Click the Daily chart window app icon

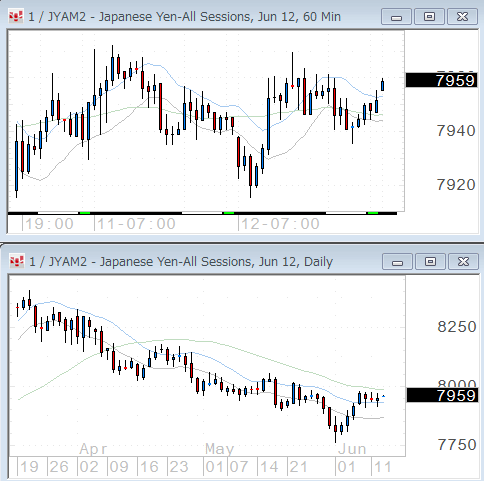click(x=17, y=261)
